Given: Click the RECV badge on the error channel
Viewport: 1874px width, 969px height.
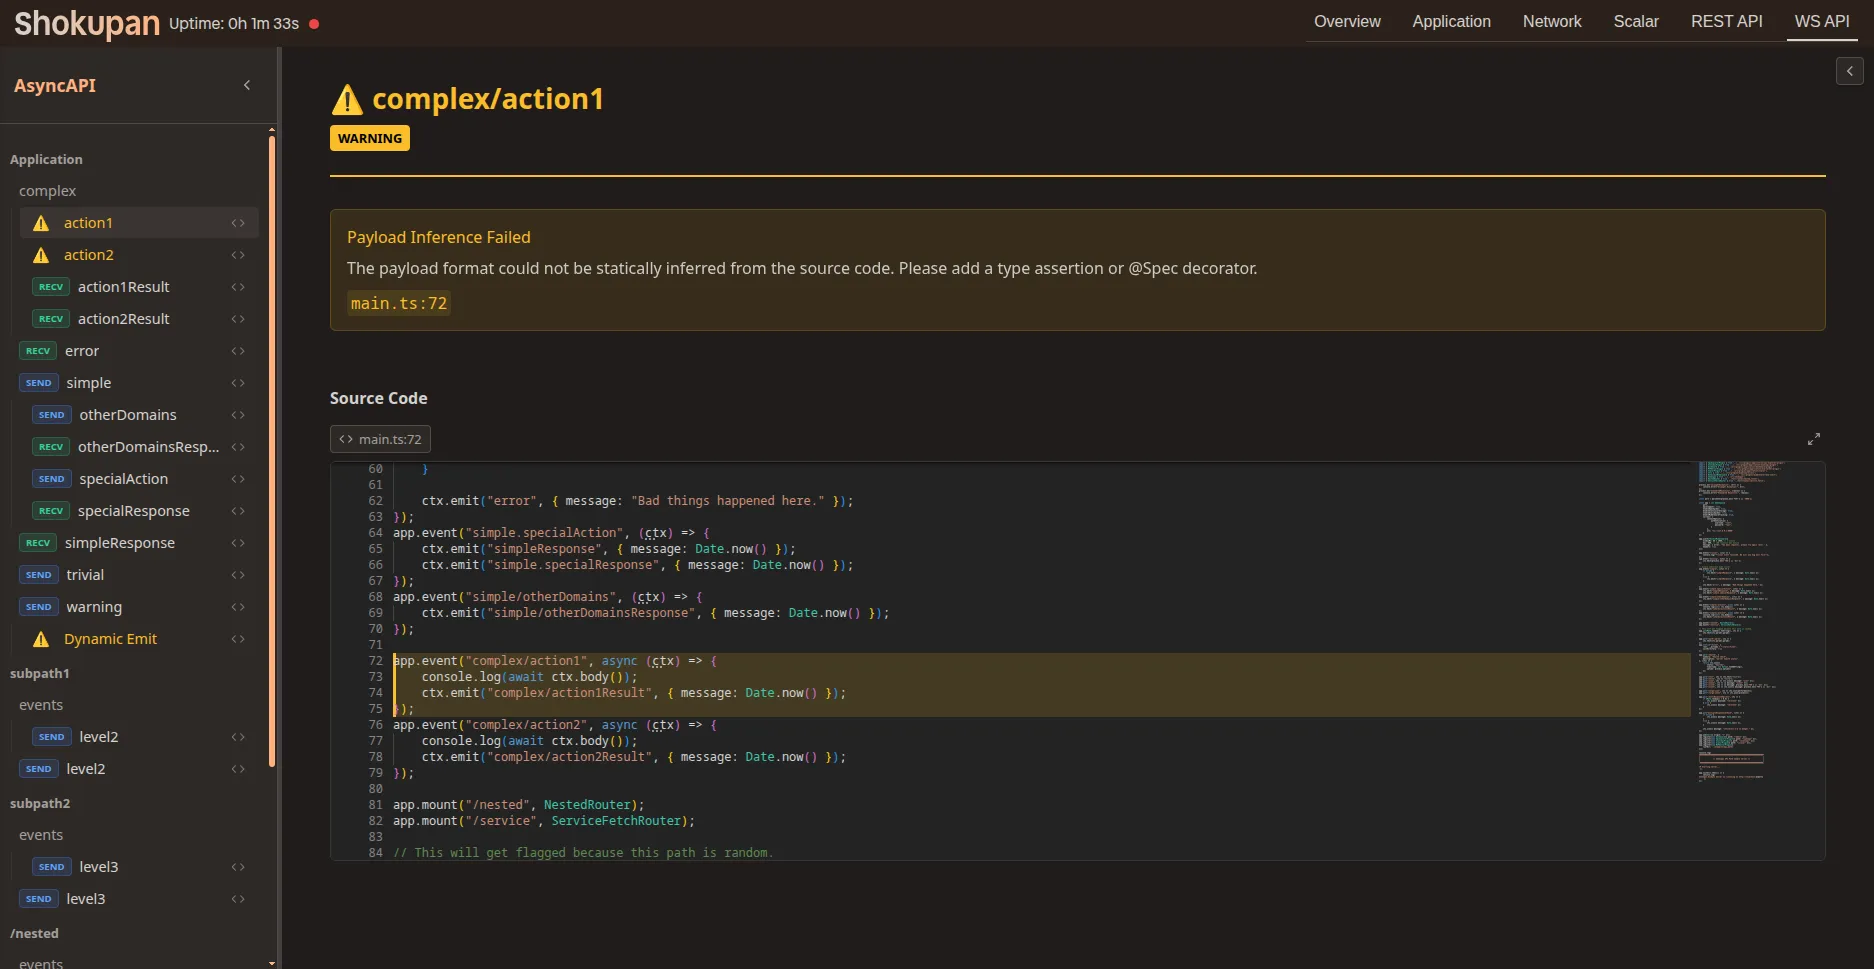Looking at the screenshot, I should tap(37, 350).
